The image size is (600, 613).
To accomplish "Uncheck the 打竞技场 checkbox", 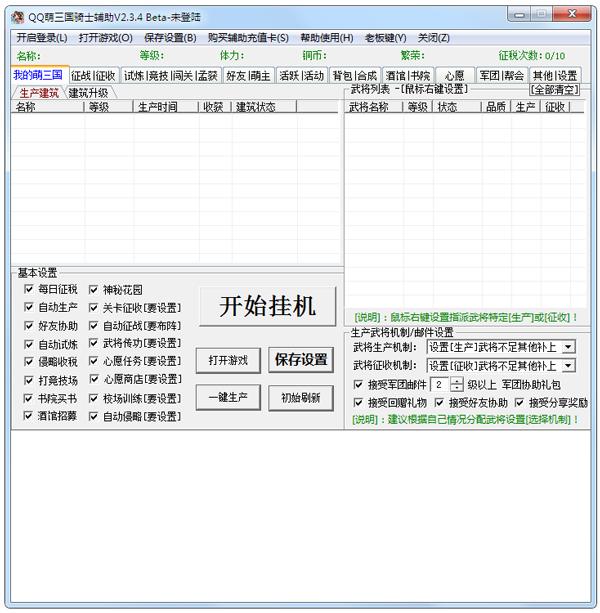I will tap(28, 380).
